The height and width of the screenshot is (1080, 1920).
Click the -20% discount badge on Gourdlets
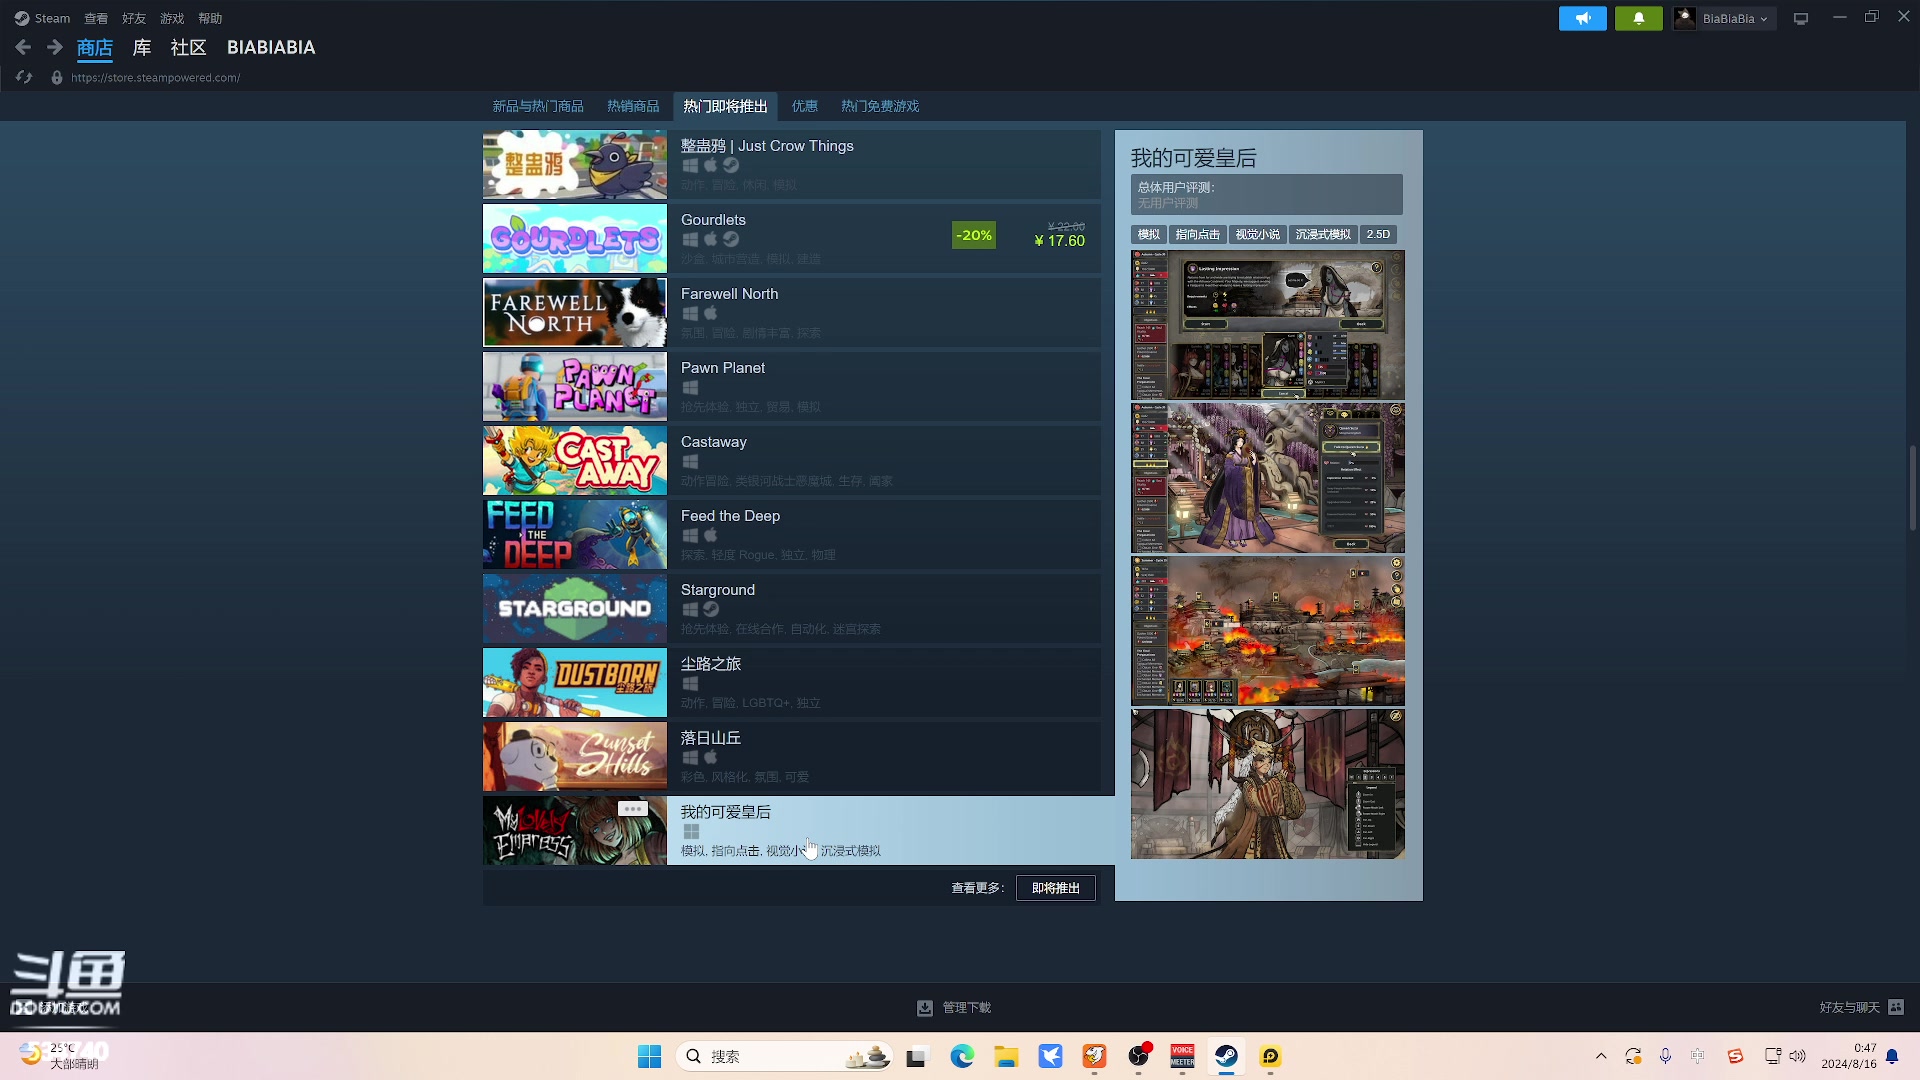click(974, 236)
